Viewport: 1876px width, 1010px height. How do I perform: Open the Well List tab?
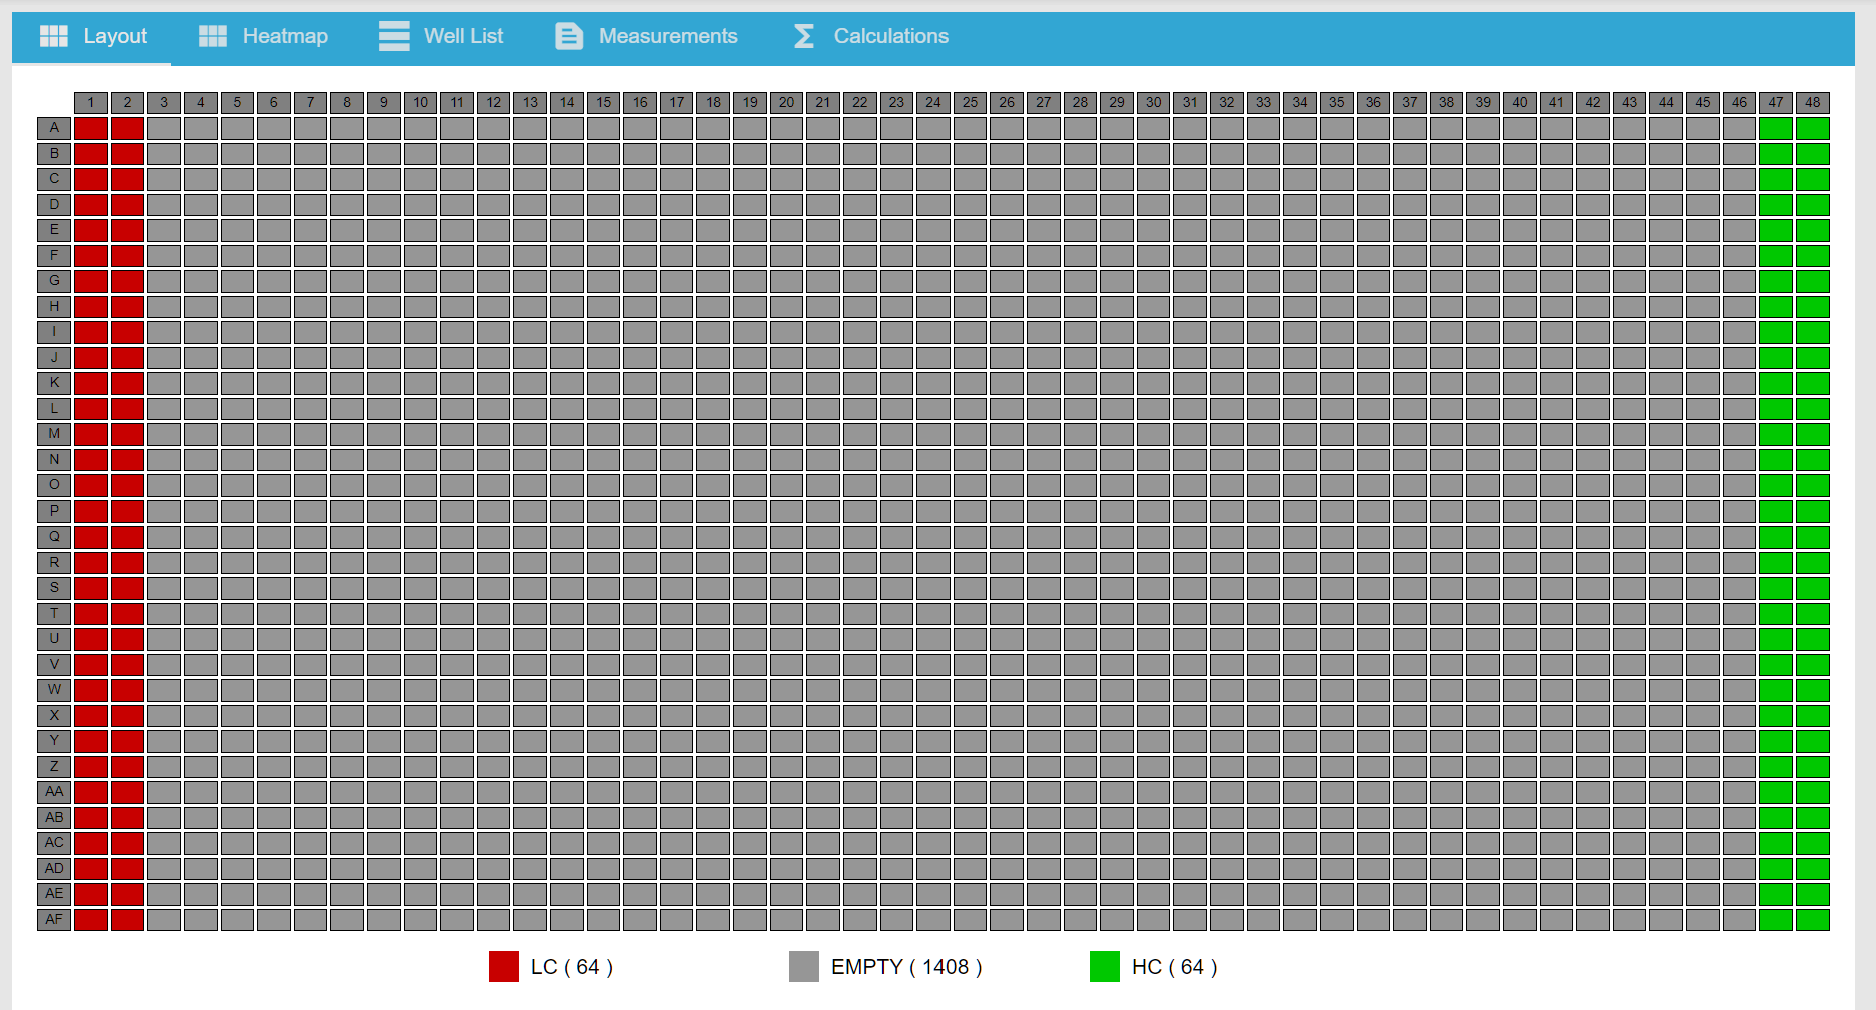463,36
